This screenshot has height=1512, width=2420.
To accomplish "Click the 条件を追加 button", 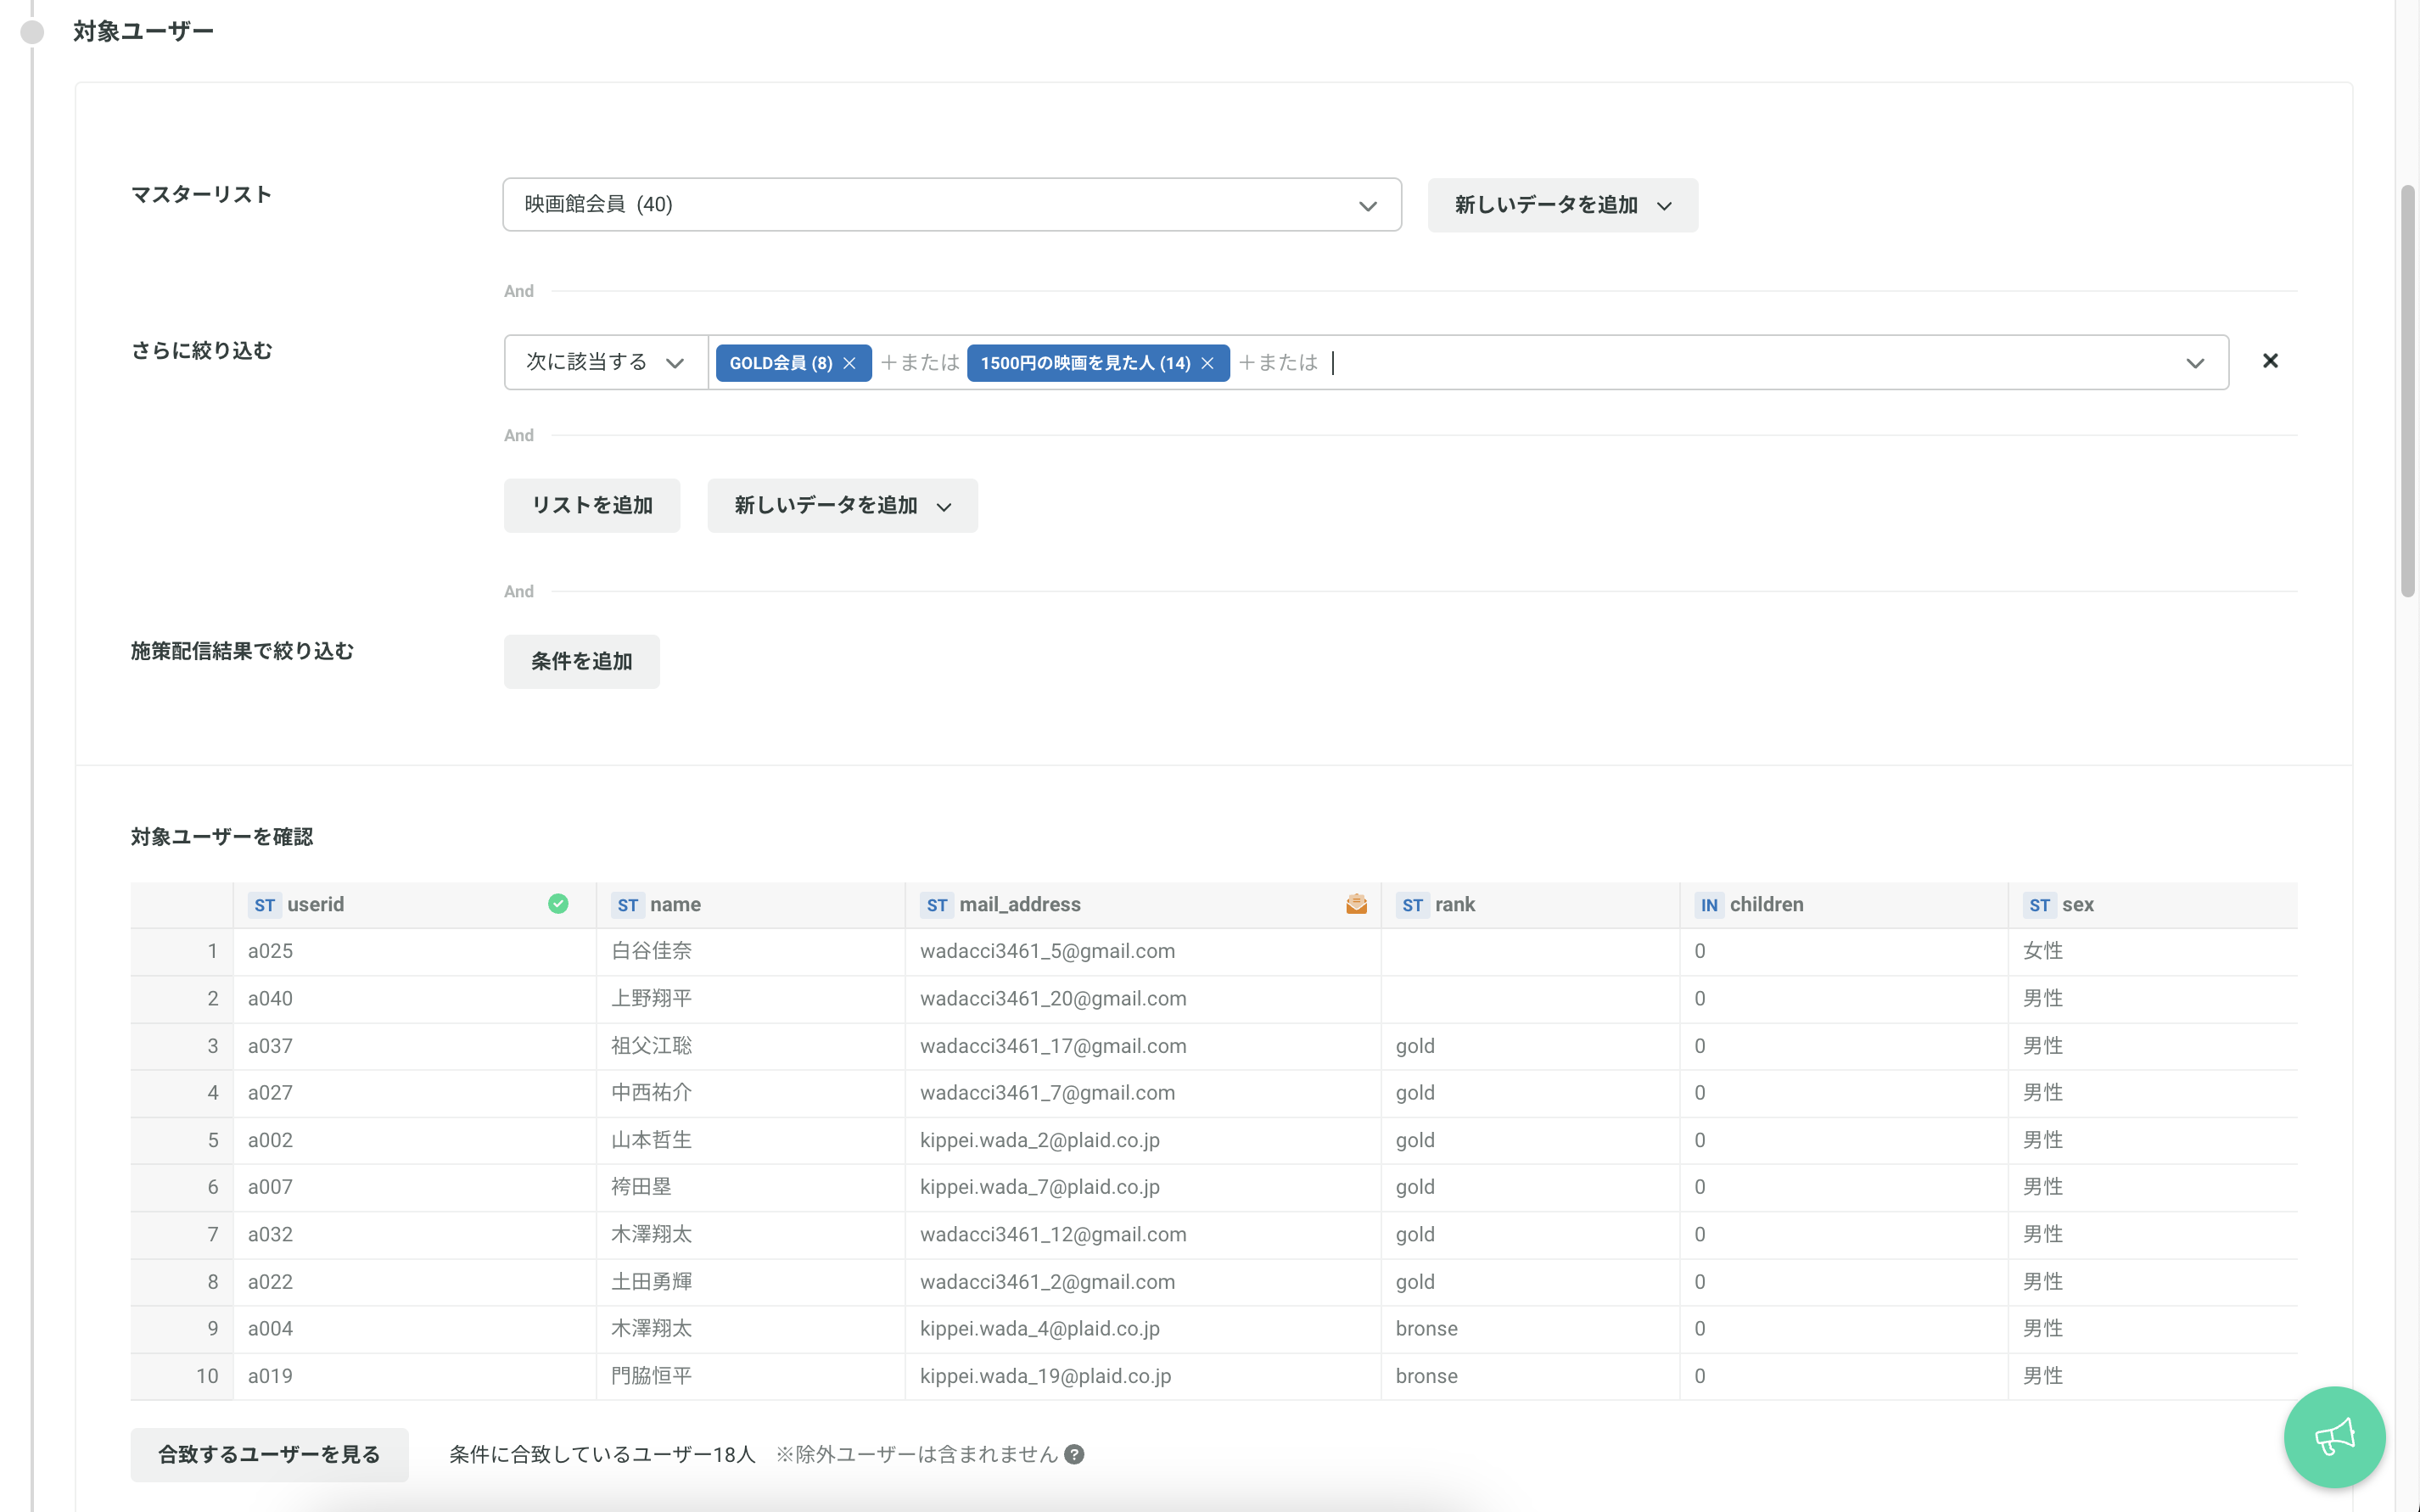I will (x=581, y=661).
